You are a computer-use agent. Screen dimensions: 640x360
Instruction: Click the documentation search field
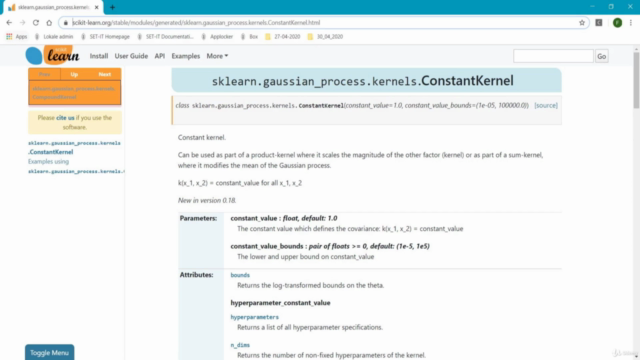[x=553, y=56]
